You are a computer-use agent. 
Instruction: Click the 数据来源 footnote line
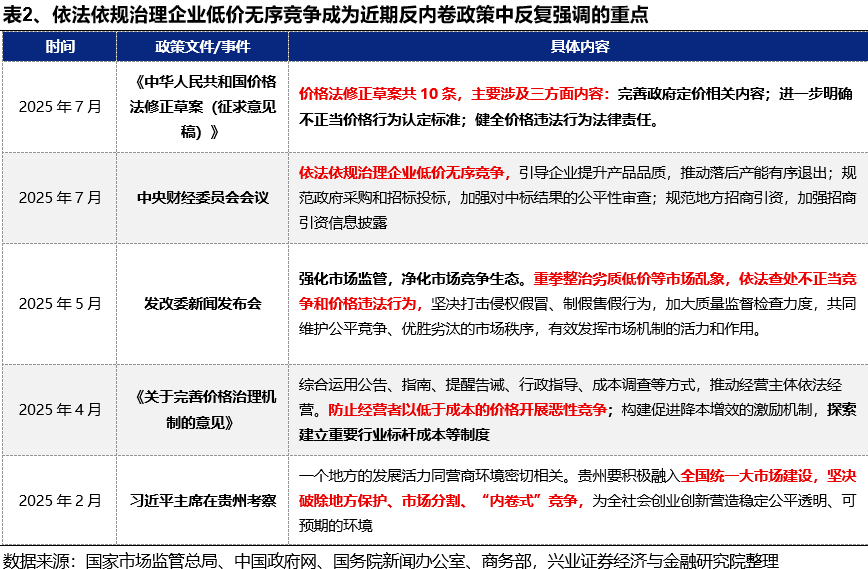coord(391,560)
